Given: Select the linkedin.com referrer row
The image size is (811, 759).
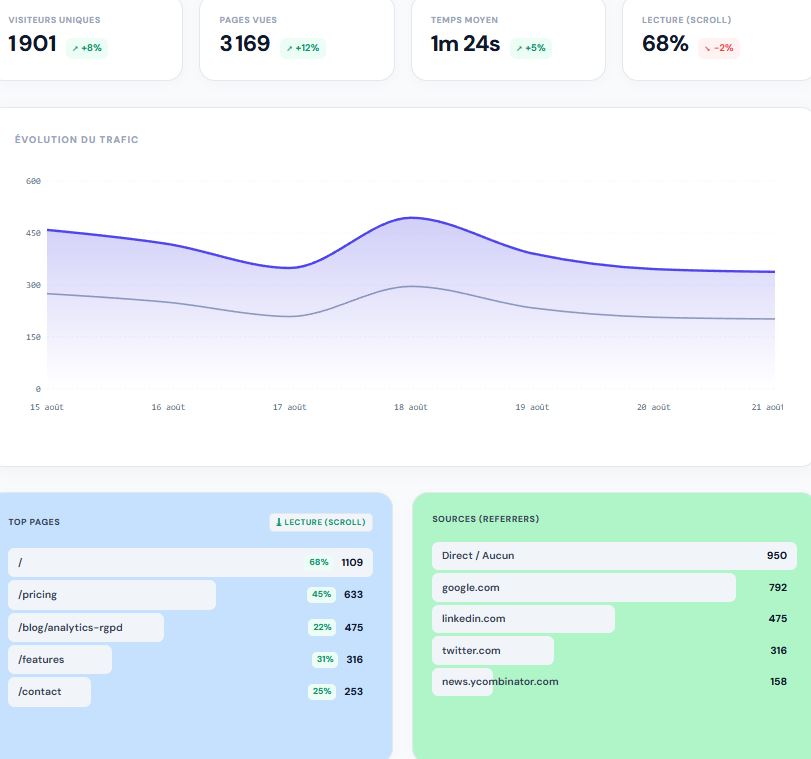Looking at the screenshot, I should click(614, 619).
